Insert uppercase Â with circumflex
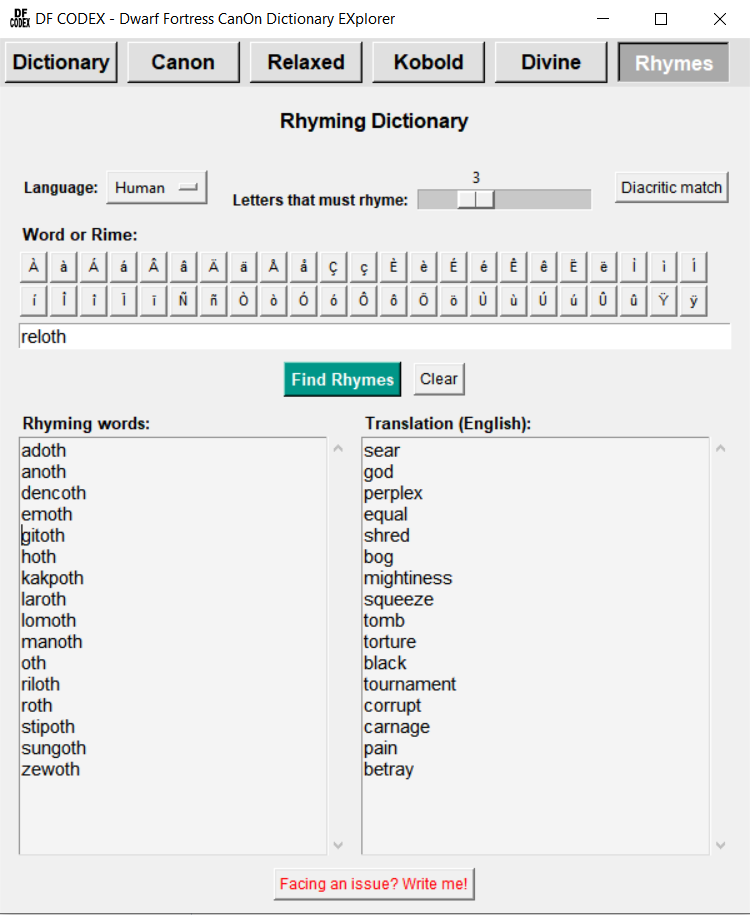Image resolution: width=750 pixels, height=915 pixels. pyautogui.click(x=154, y=267)
